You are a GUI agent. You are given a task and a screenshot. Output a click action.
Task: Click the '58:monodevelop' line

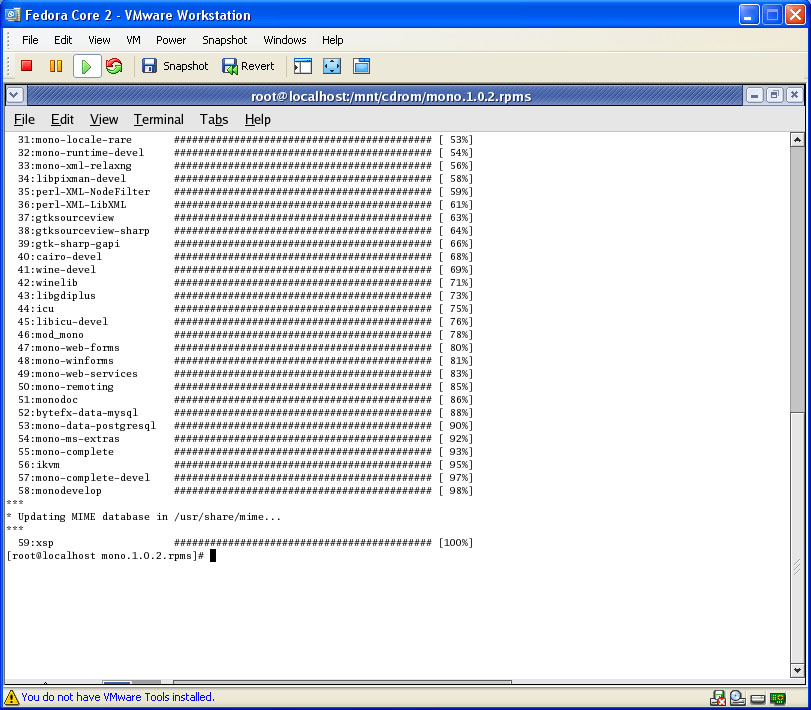pyautogui.click(x=246, y=491)
